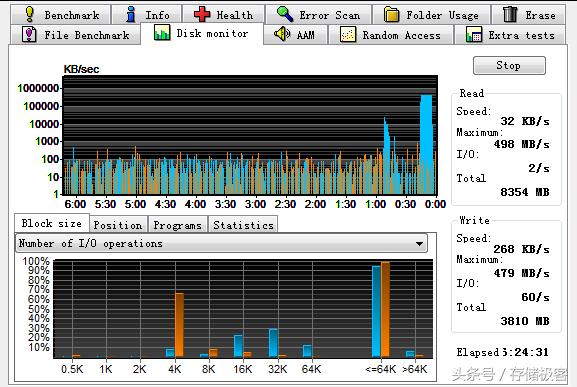The image size is (577, 387).
Task: Click the File Benchmark document icon
Action: pos(29,35)
